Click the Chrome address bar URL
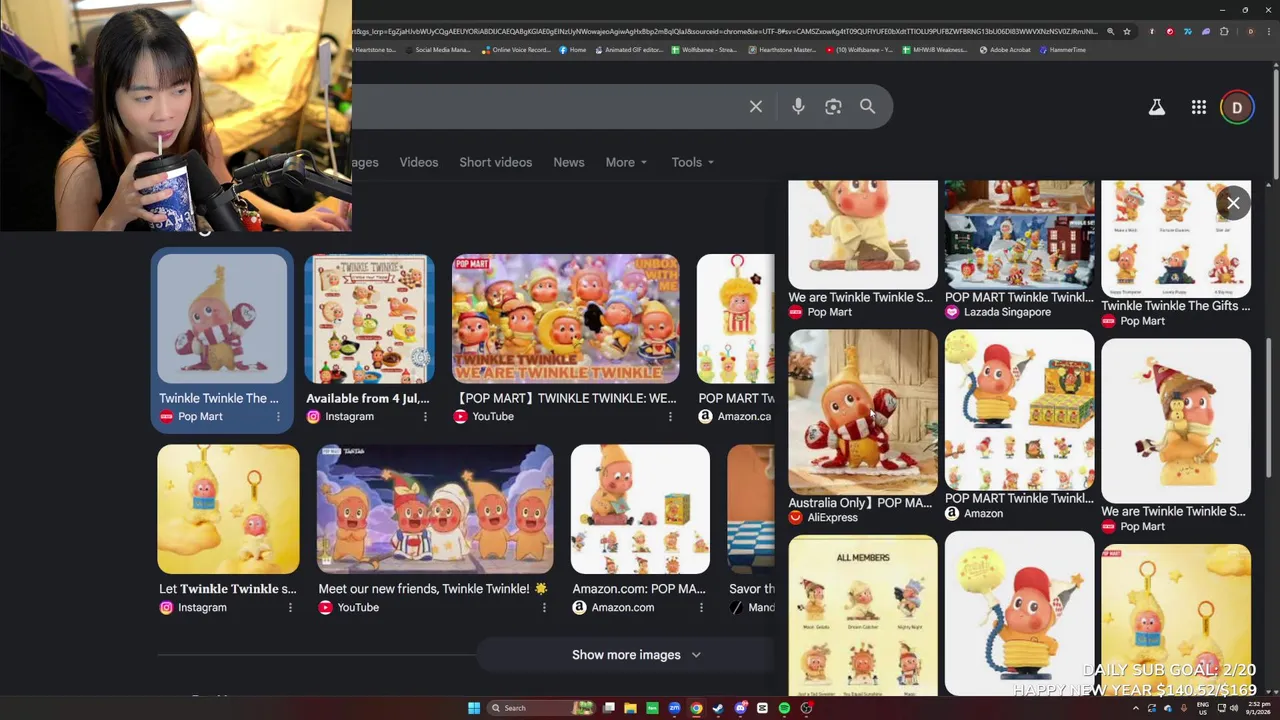Viewport: 1280px width, 720px height. [x=725, y=31]
